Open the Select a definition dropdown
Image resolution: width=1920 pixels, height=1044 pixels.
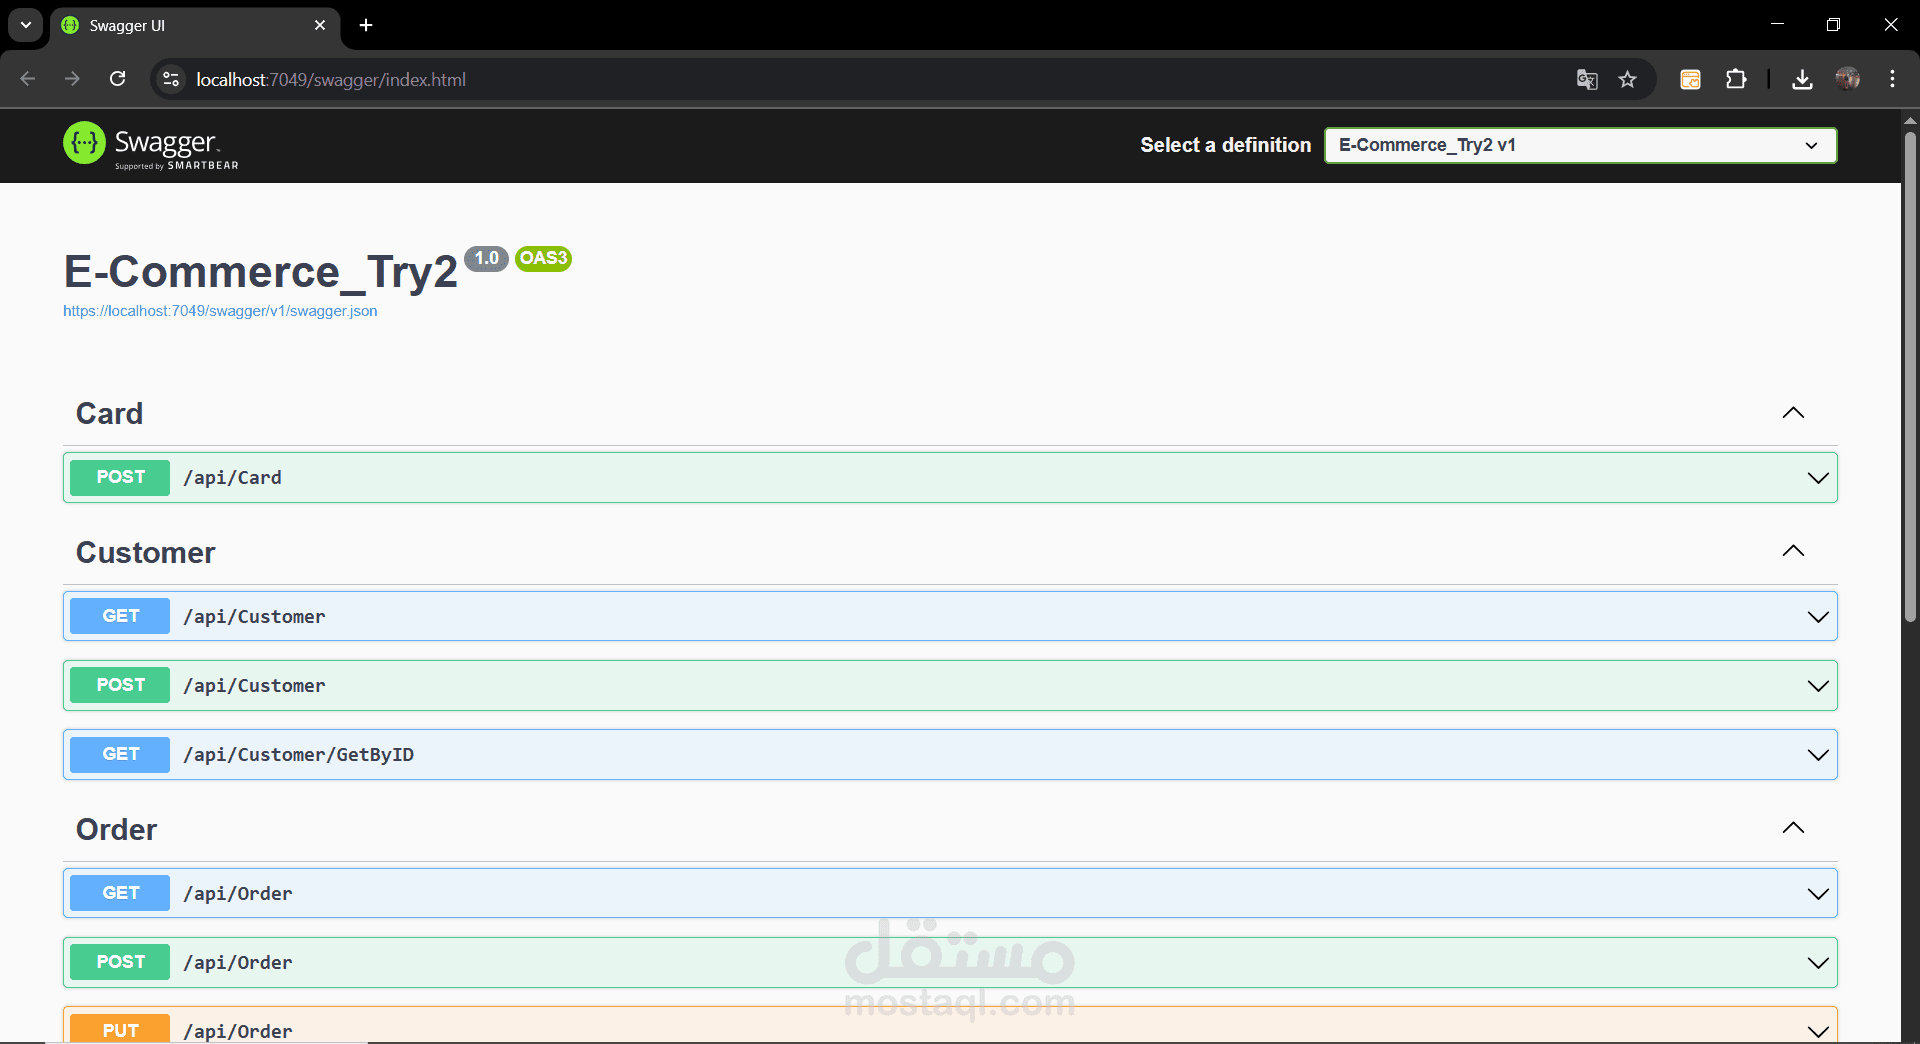click(1580, 145)
